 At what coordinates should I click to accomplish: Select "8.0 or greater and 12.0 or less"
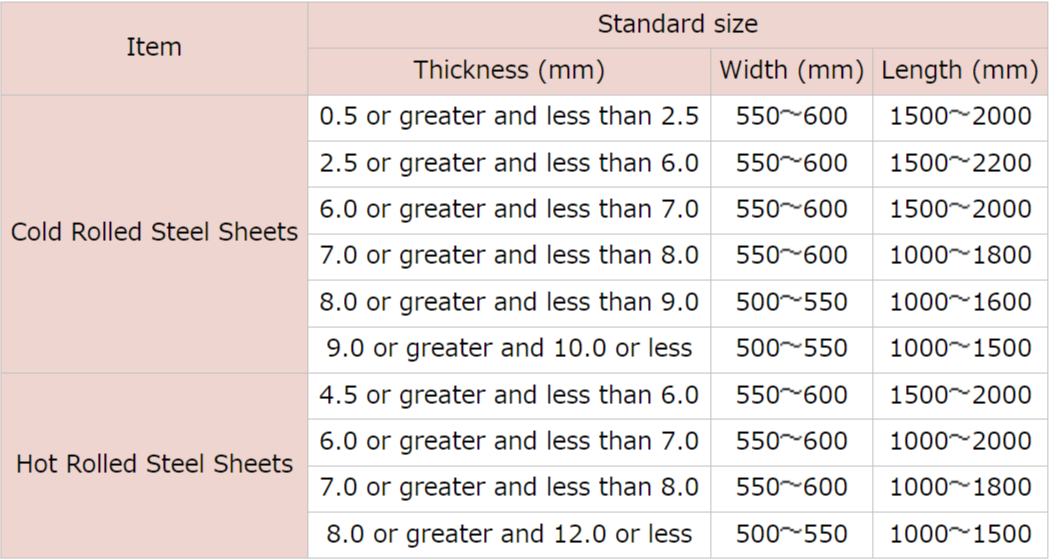pyautogui.click(x=509, y=534)
